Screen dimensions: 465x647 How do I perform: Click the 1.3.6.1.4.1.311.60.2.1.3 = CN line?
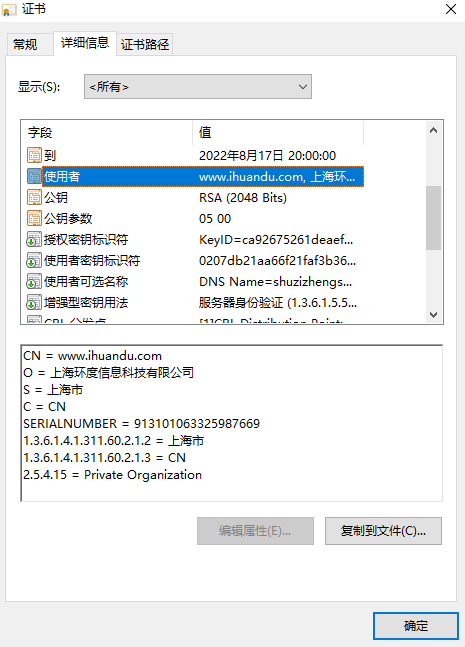(104, 457)
